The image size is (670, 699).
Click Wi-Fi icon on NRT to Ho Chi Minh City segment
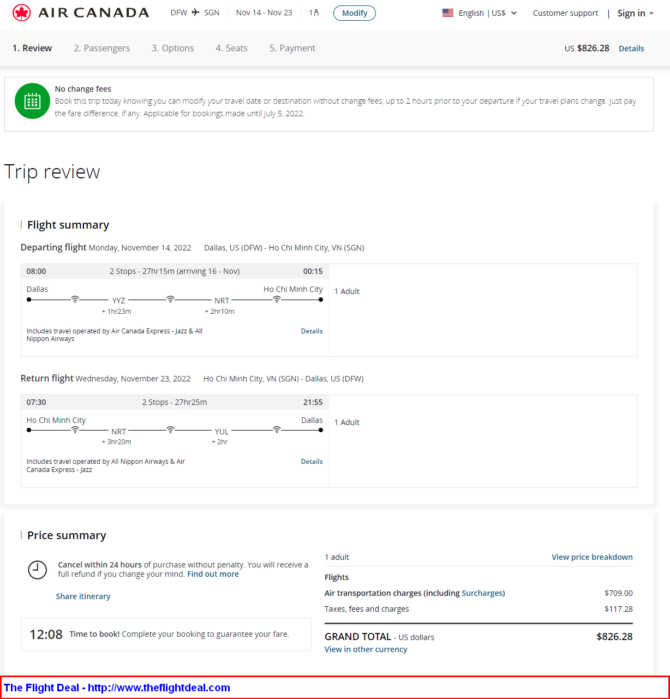click(x=277, y=299)
